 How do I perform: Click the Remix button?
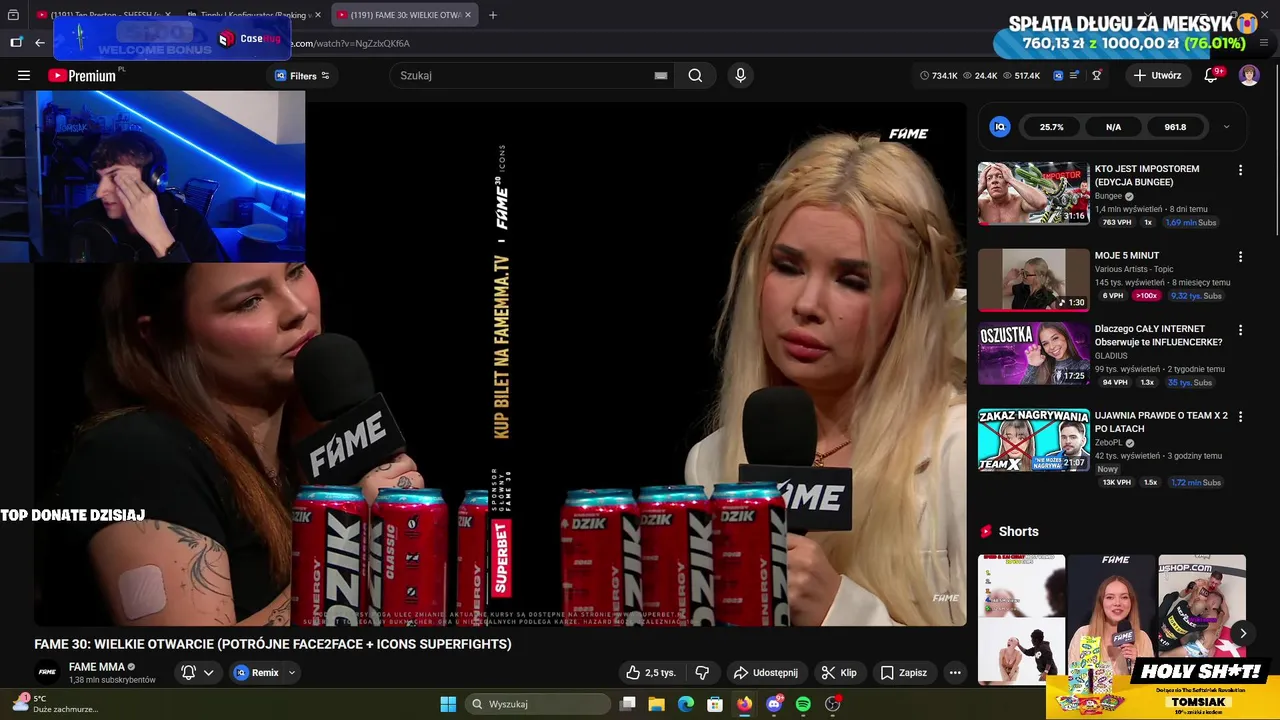(255, 673)
